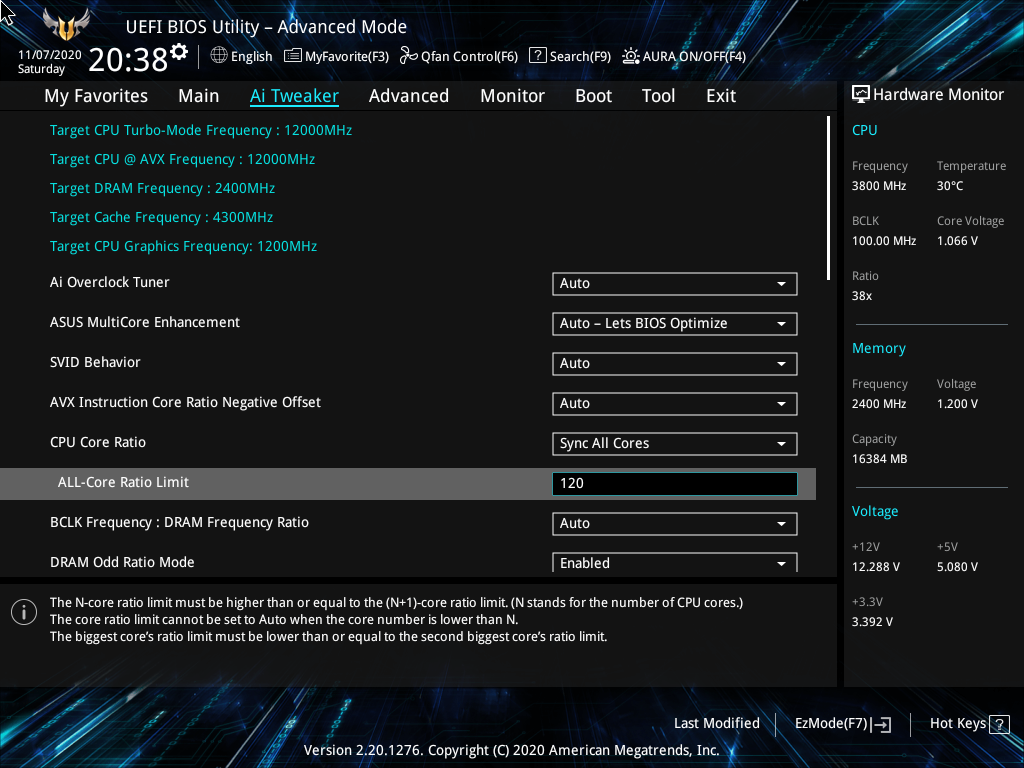This screenshot has height=768, width=1024.
Task: Click the ASUS TUF logo
Action: coord(66,25)
